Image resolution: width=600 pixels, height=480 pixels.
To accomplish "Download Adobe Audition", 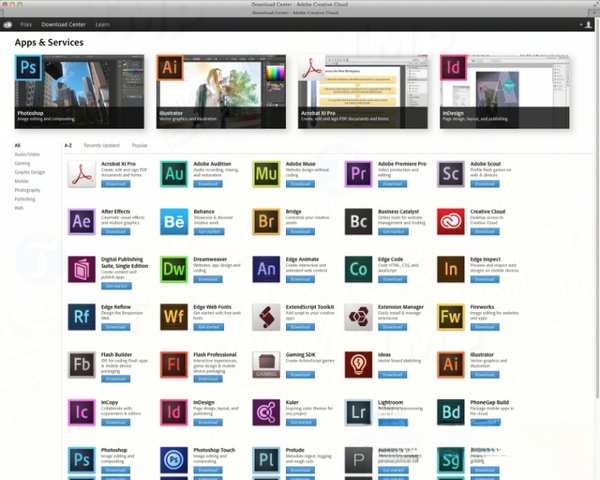I will click(208, 184).
